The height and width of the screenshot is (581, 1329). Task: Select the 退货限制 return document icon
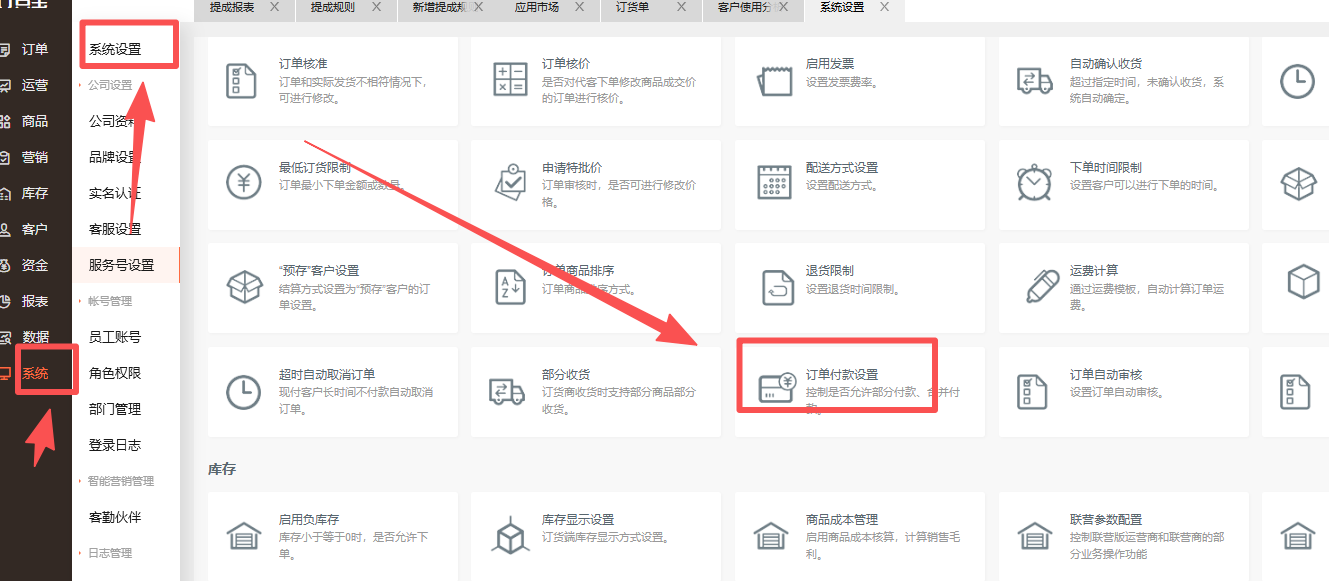(x=776, y=286)
